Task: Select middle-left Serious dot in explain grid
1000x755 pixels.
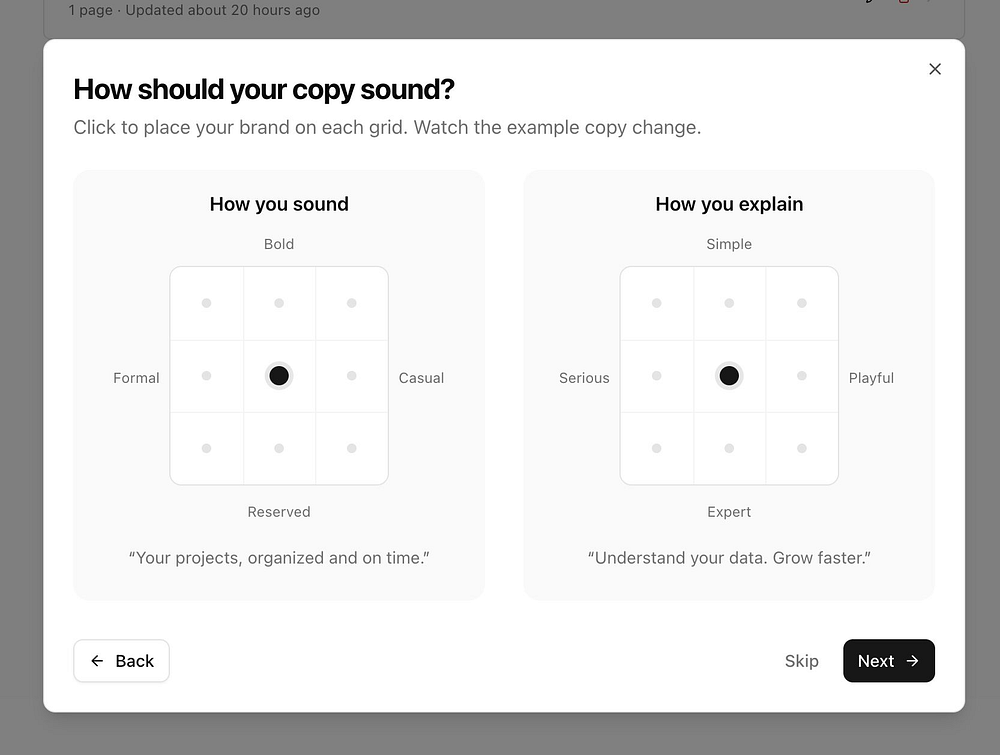Action: point(656,376)
